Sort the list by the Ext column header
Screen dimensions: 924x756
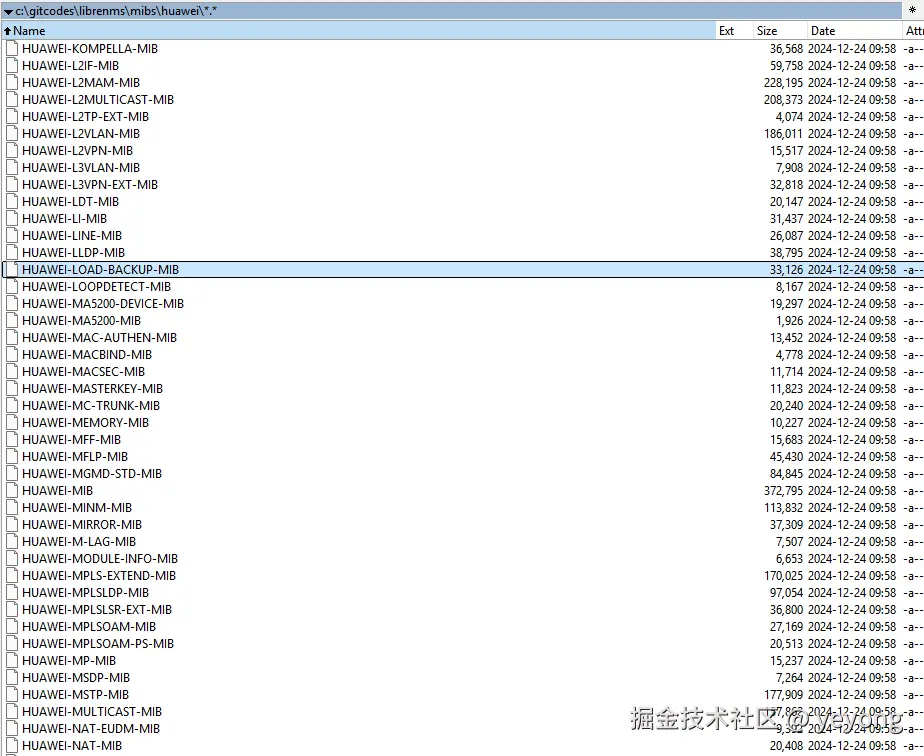click(x=734, y=31)
